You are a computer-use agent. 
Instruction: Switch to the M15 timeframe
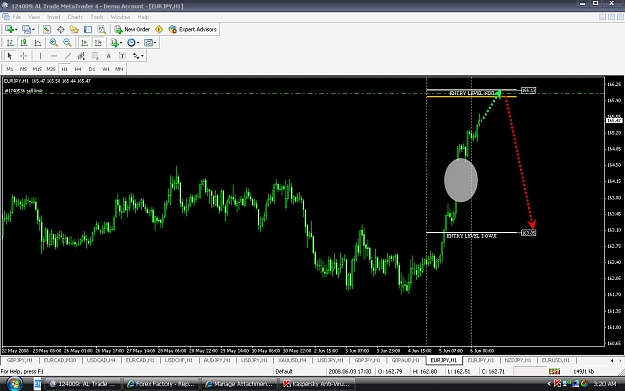(37, 69)
